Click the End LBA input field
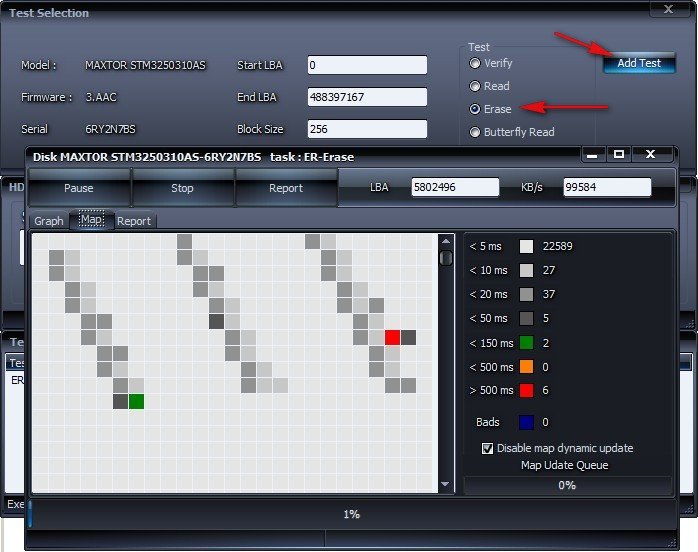Viewport: 698px width, 552px height. pyautogui.click(x=367, y=97)
